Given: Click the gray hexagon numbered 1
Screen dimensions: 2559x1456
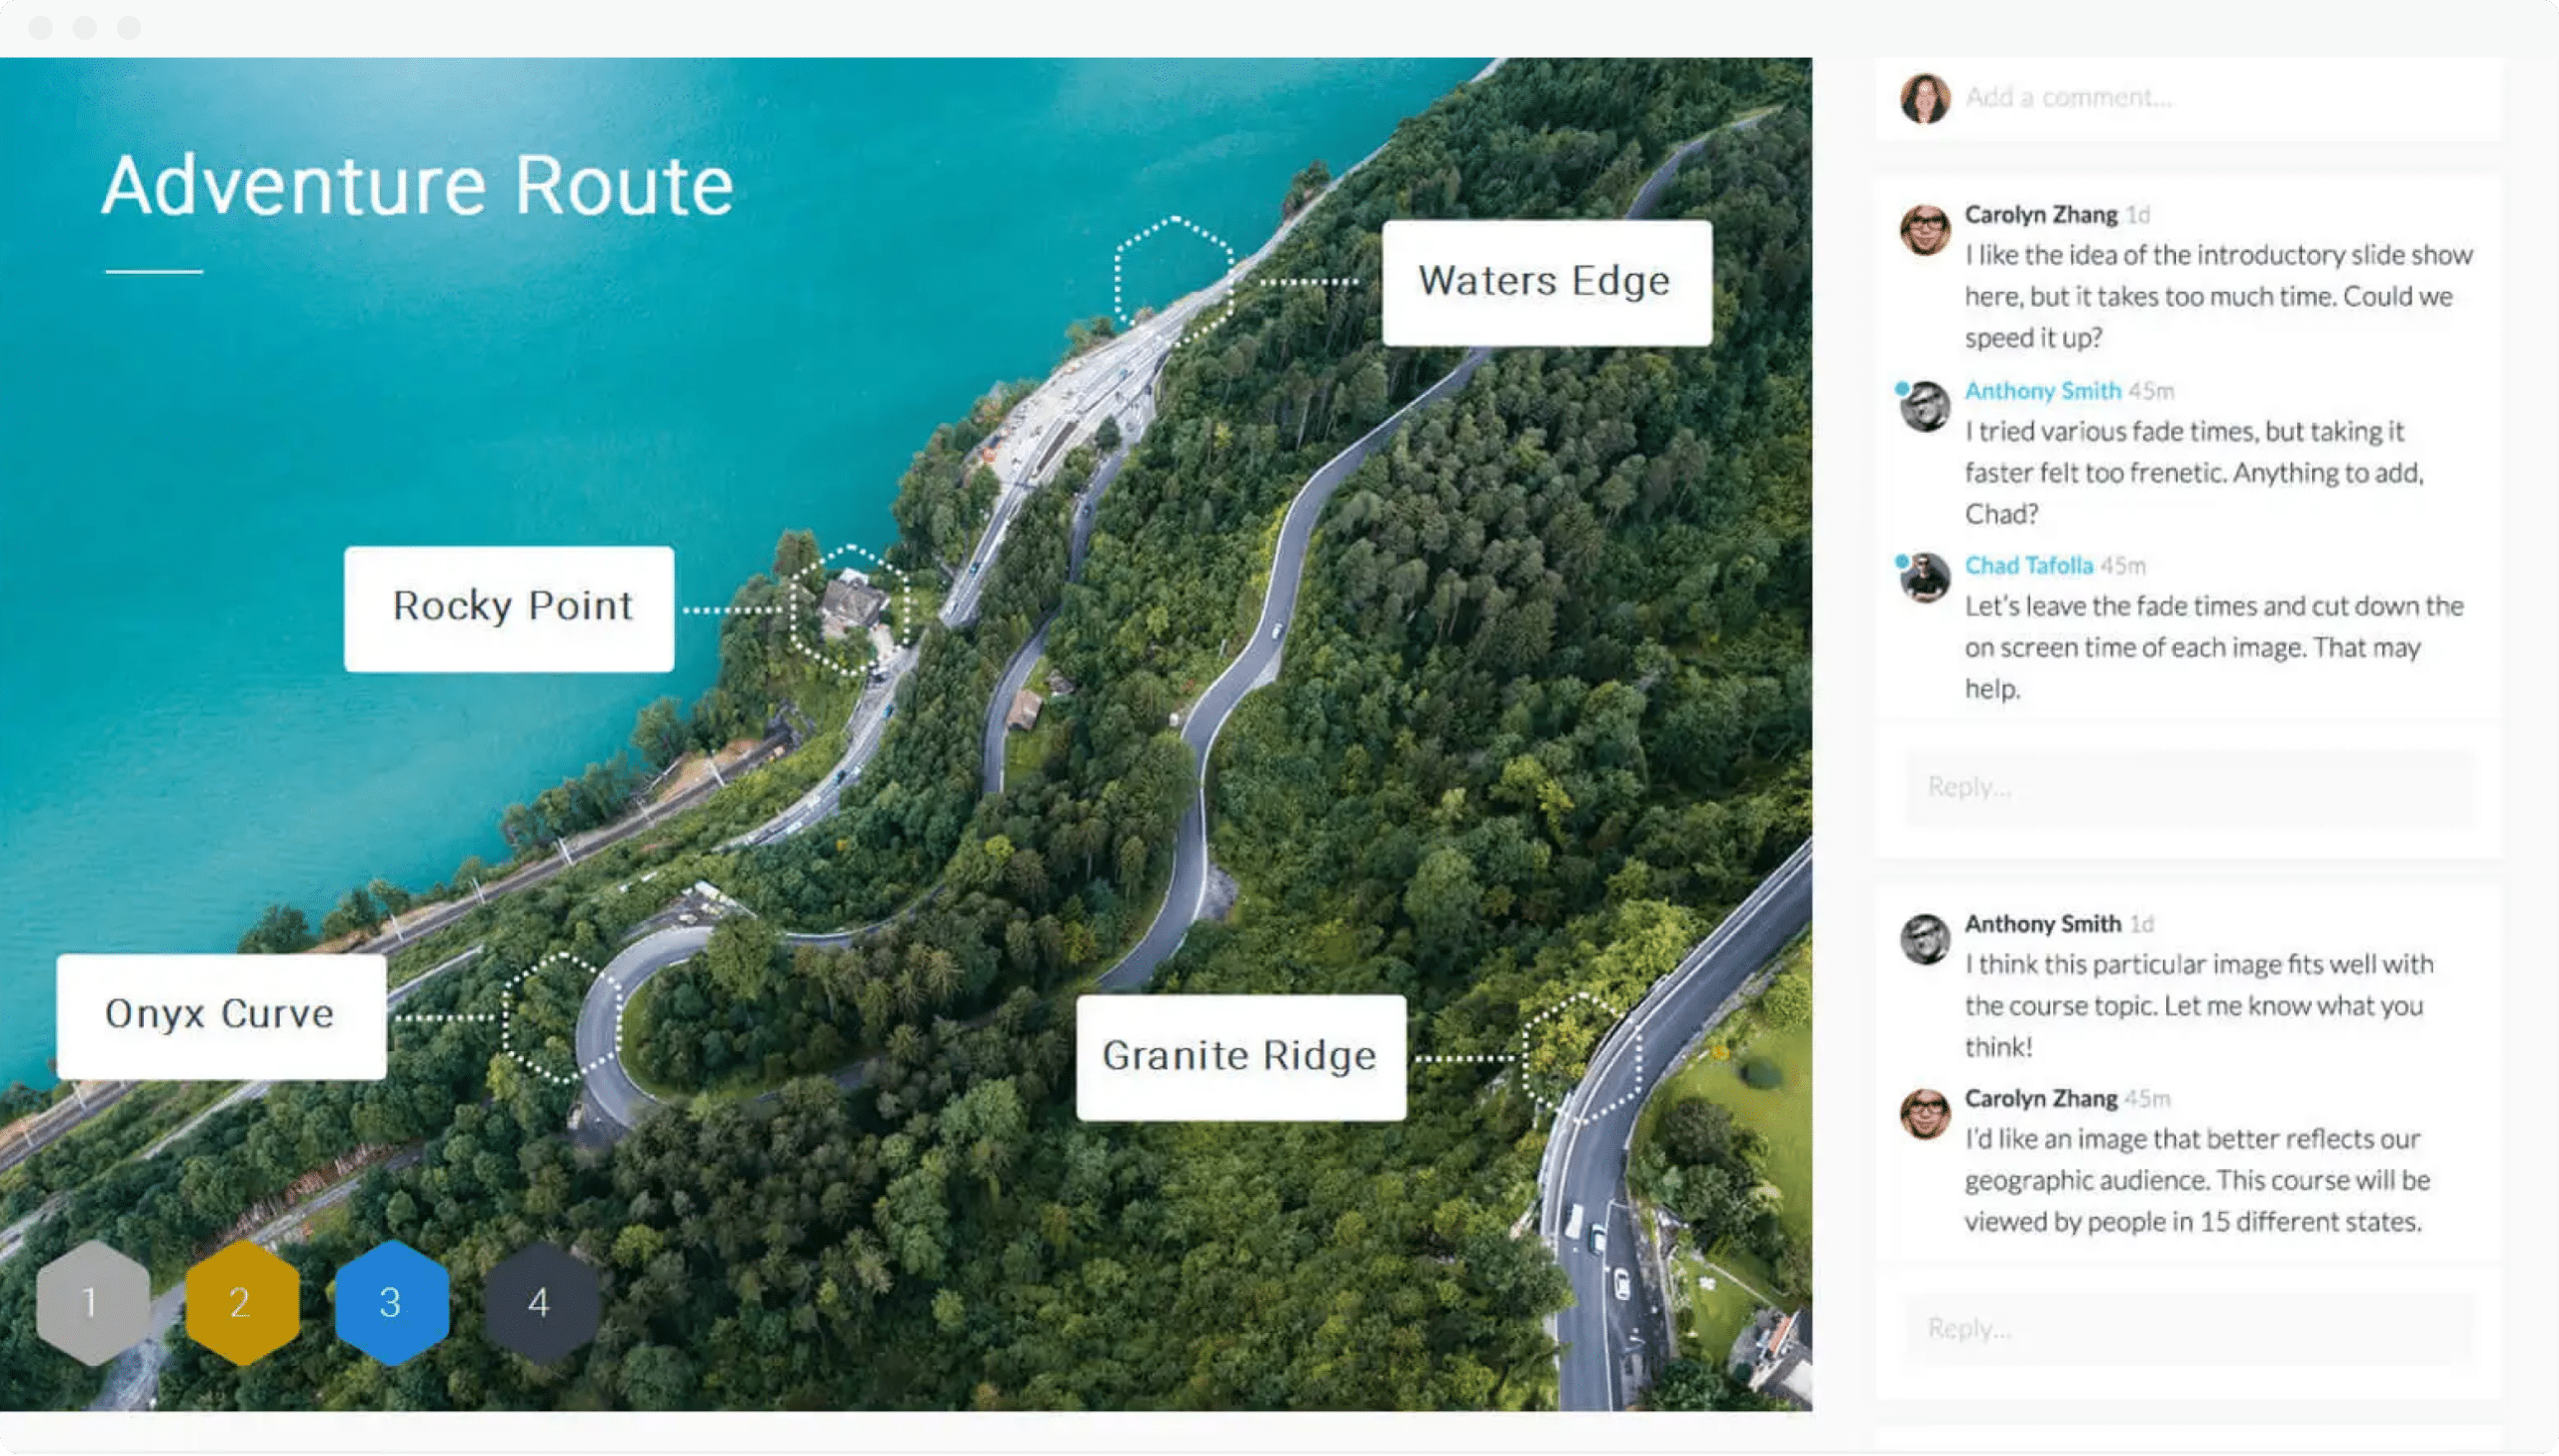Looking at the screenshot, I should tap(92, 1302).
